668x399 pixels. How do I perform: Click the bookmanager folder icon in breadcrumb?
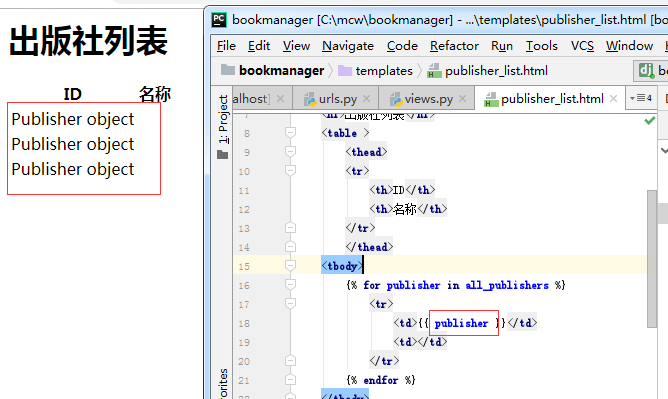(x=228, y=70)
